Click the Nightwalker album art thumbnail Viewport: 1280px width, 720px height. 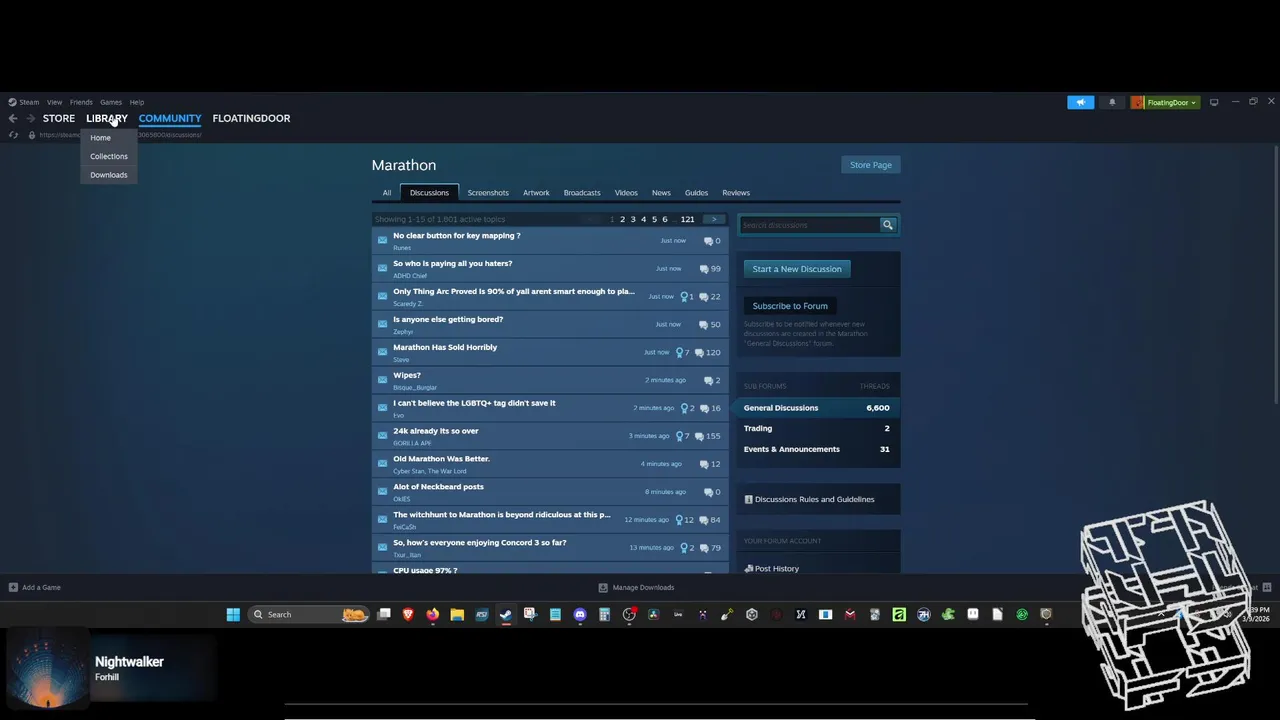click(48, 668)
